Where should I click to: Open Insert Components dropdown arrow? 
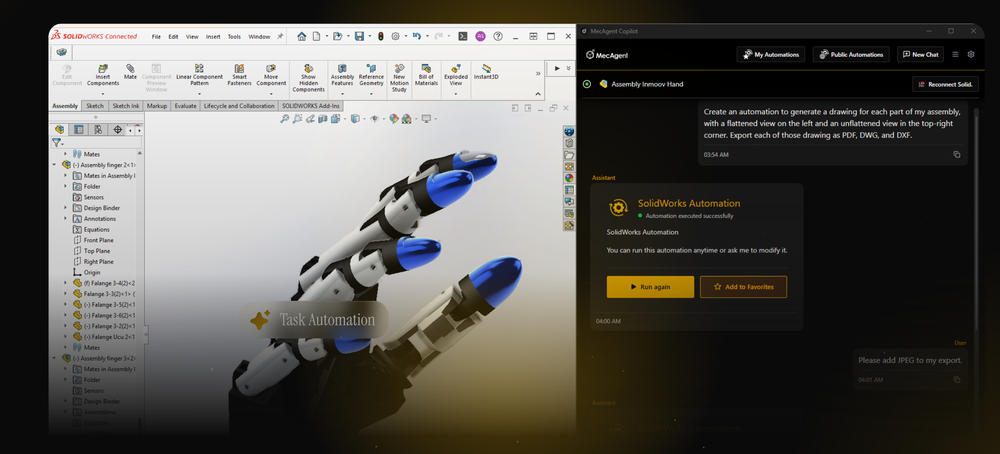(103, 93)
